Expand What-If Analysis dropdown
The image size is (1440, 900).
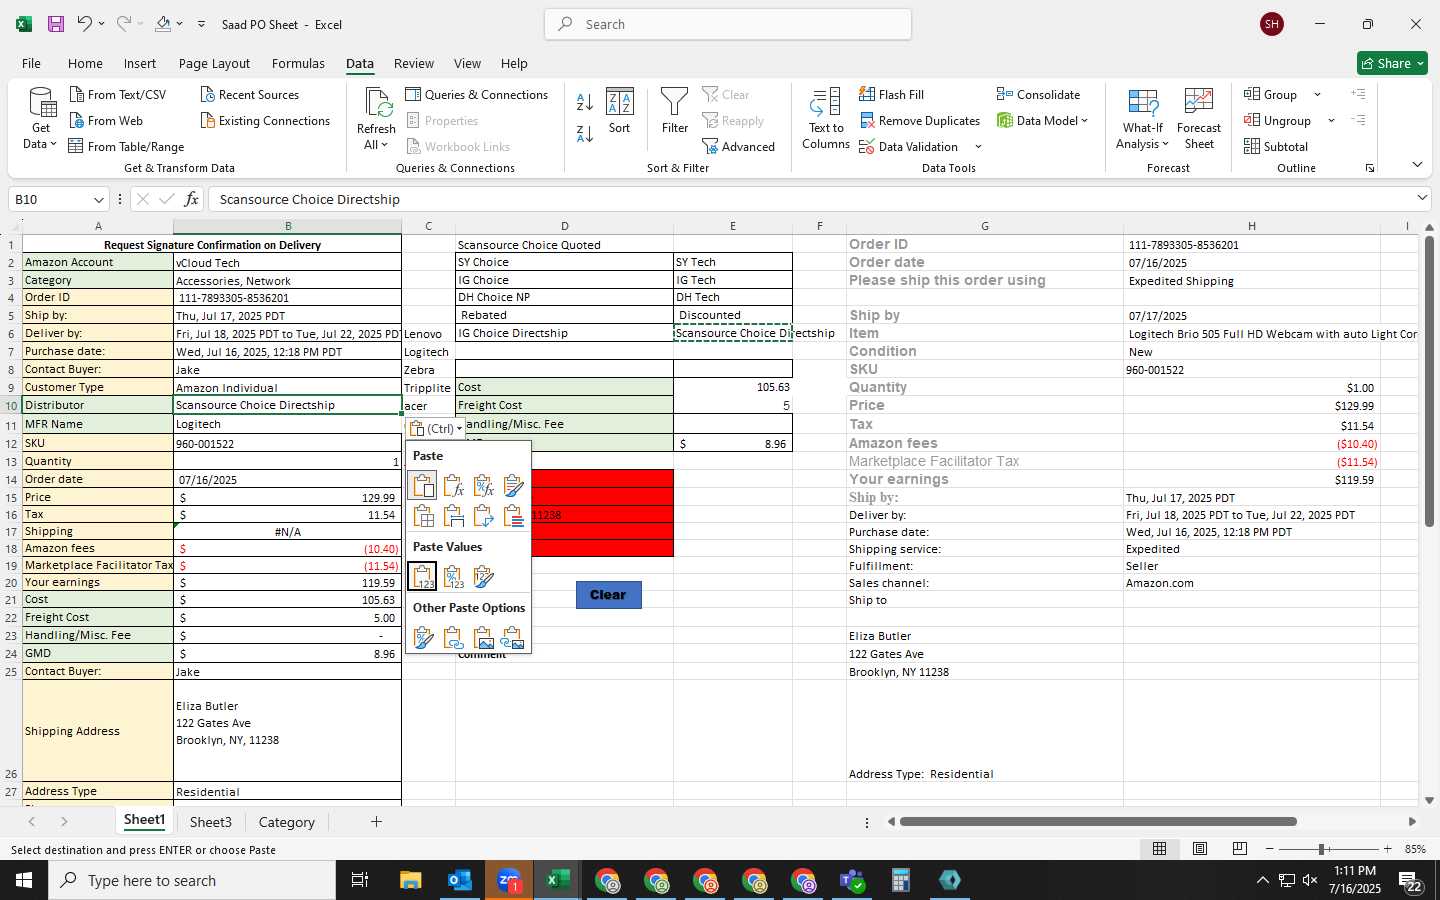(1143, 137)
